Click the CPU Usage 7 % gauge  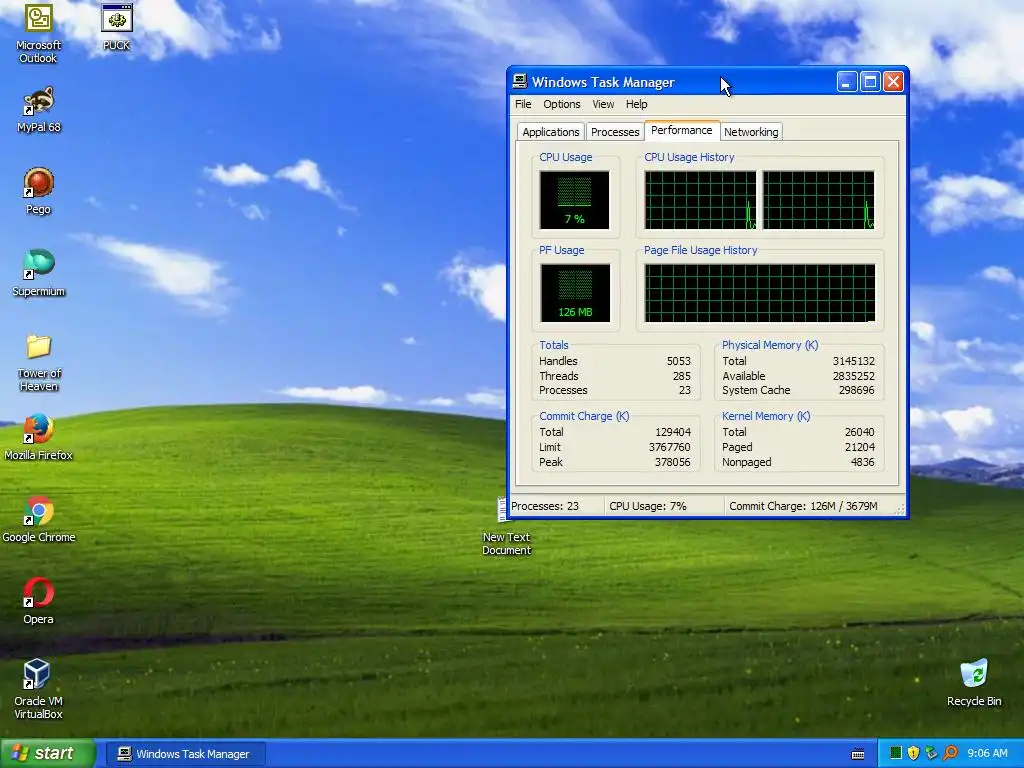click(x=574, y=200)
